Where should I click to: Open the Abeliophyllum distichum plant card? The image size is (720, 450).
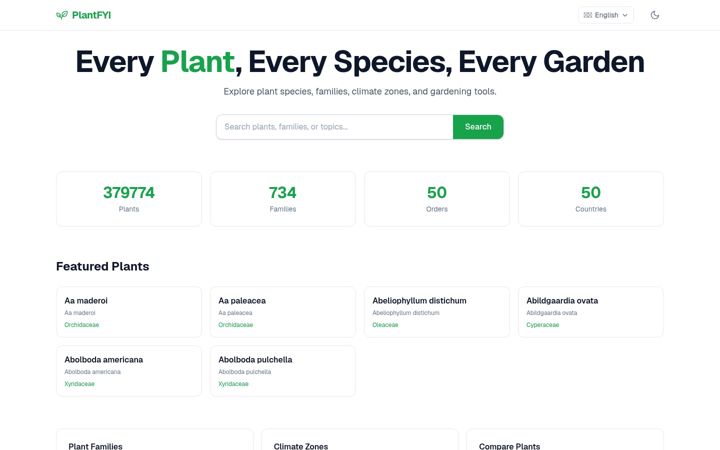(x=437, y=312)
